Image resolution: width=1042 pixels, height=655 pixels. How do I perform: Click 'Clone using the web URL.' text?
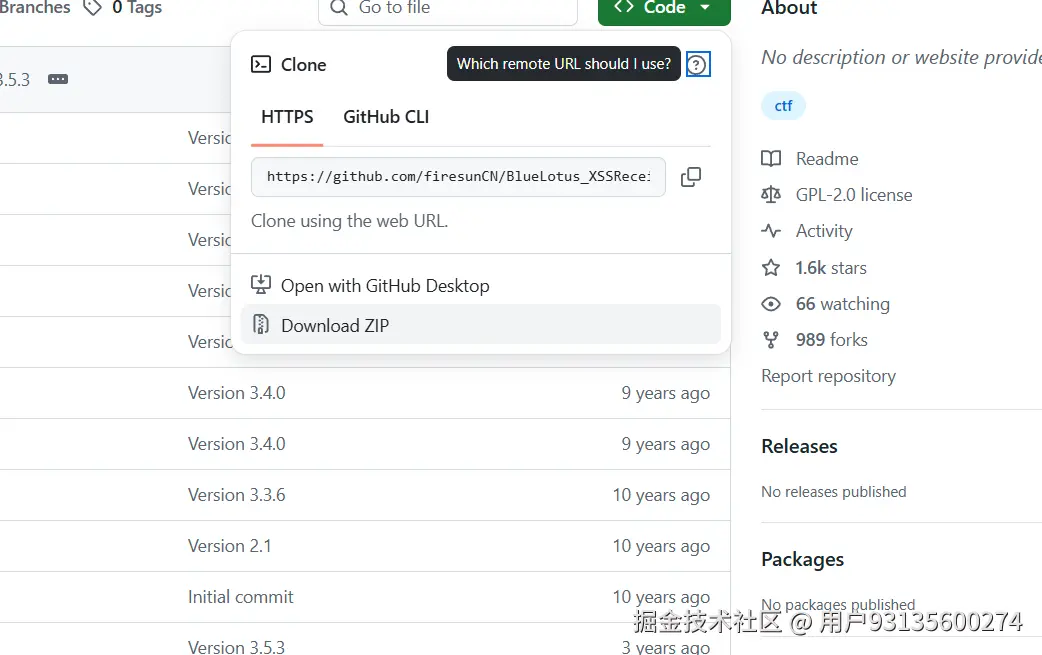coord(350,221)
